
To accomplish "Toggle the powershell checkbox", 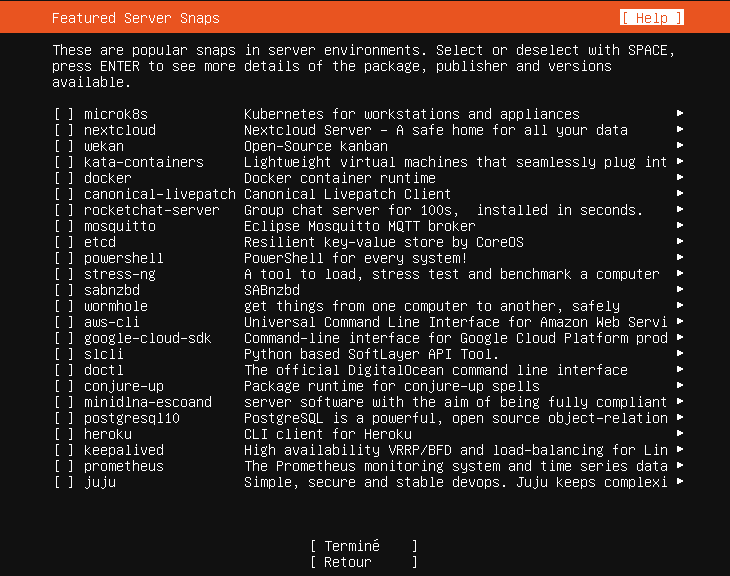I will coord(64,258).
